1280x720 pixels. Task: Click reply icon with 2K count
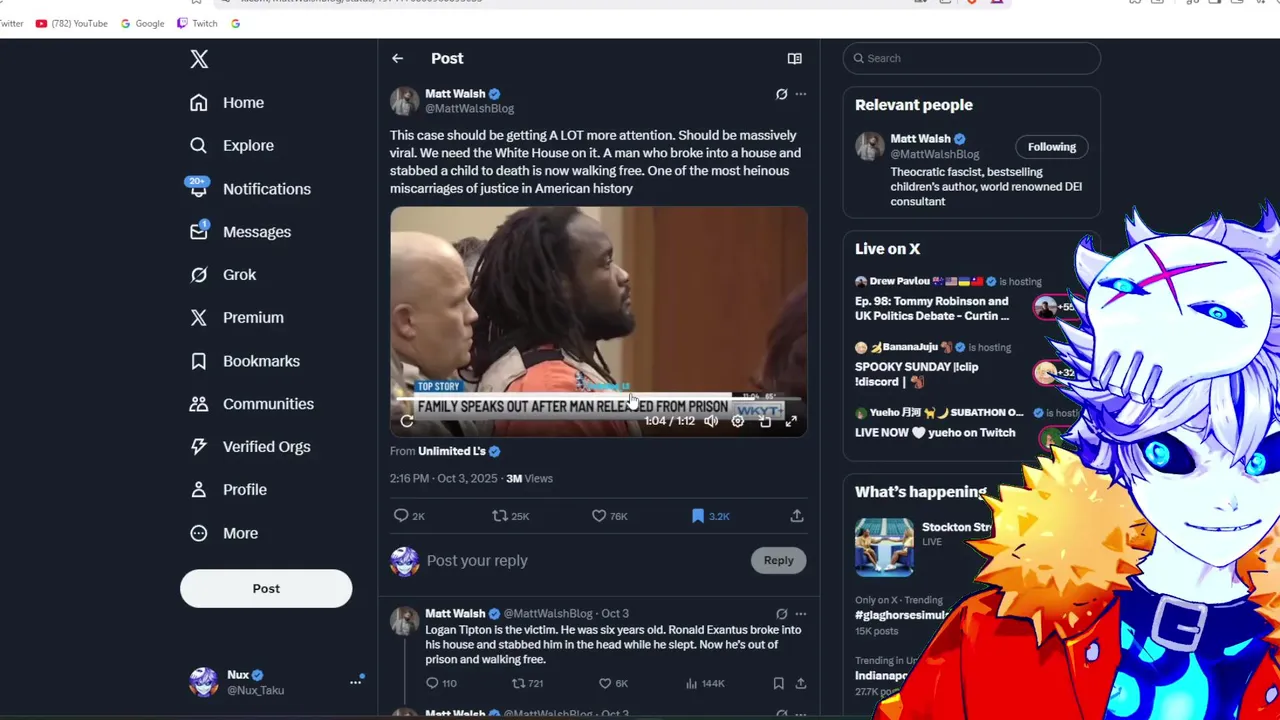[409, 516]
